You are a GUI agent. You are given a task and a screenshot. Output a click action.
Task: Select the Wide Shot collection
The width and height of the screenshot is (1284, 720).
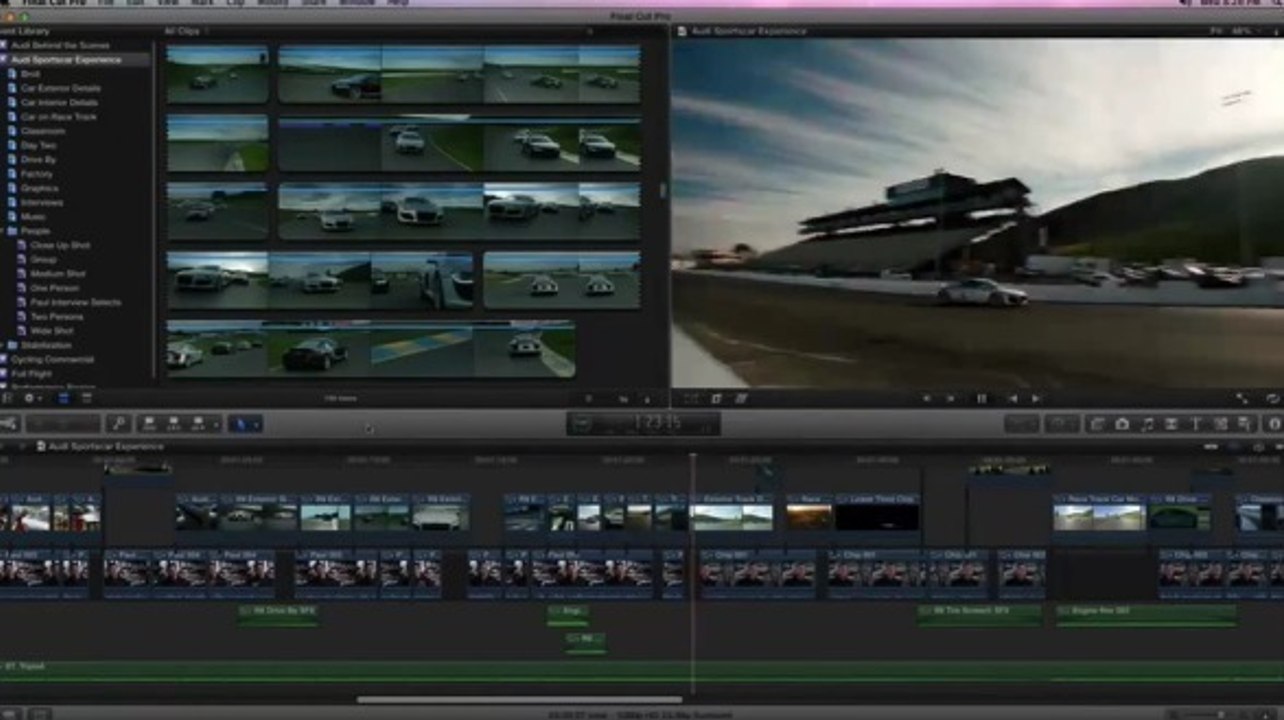point(52,331)
